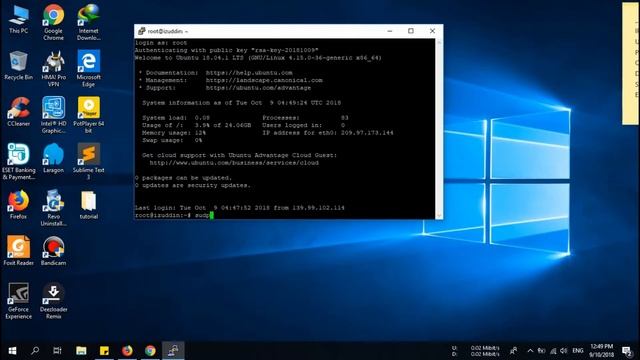The image size is (640, 360).
Task: Click landscape.canonical.com management URL text
Action: pos(264,80)
